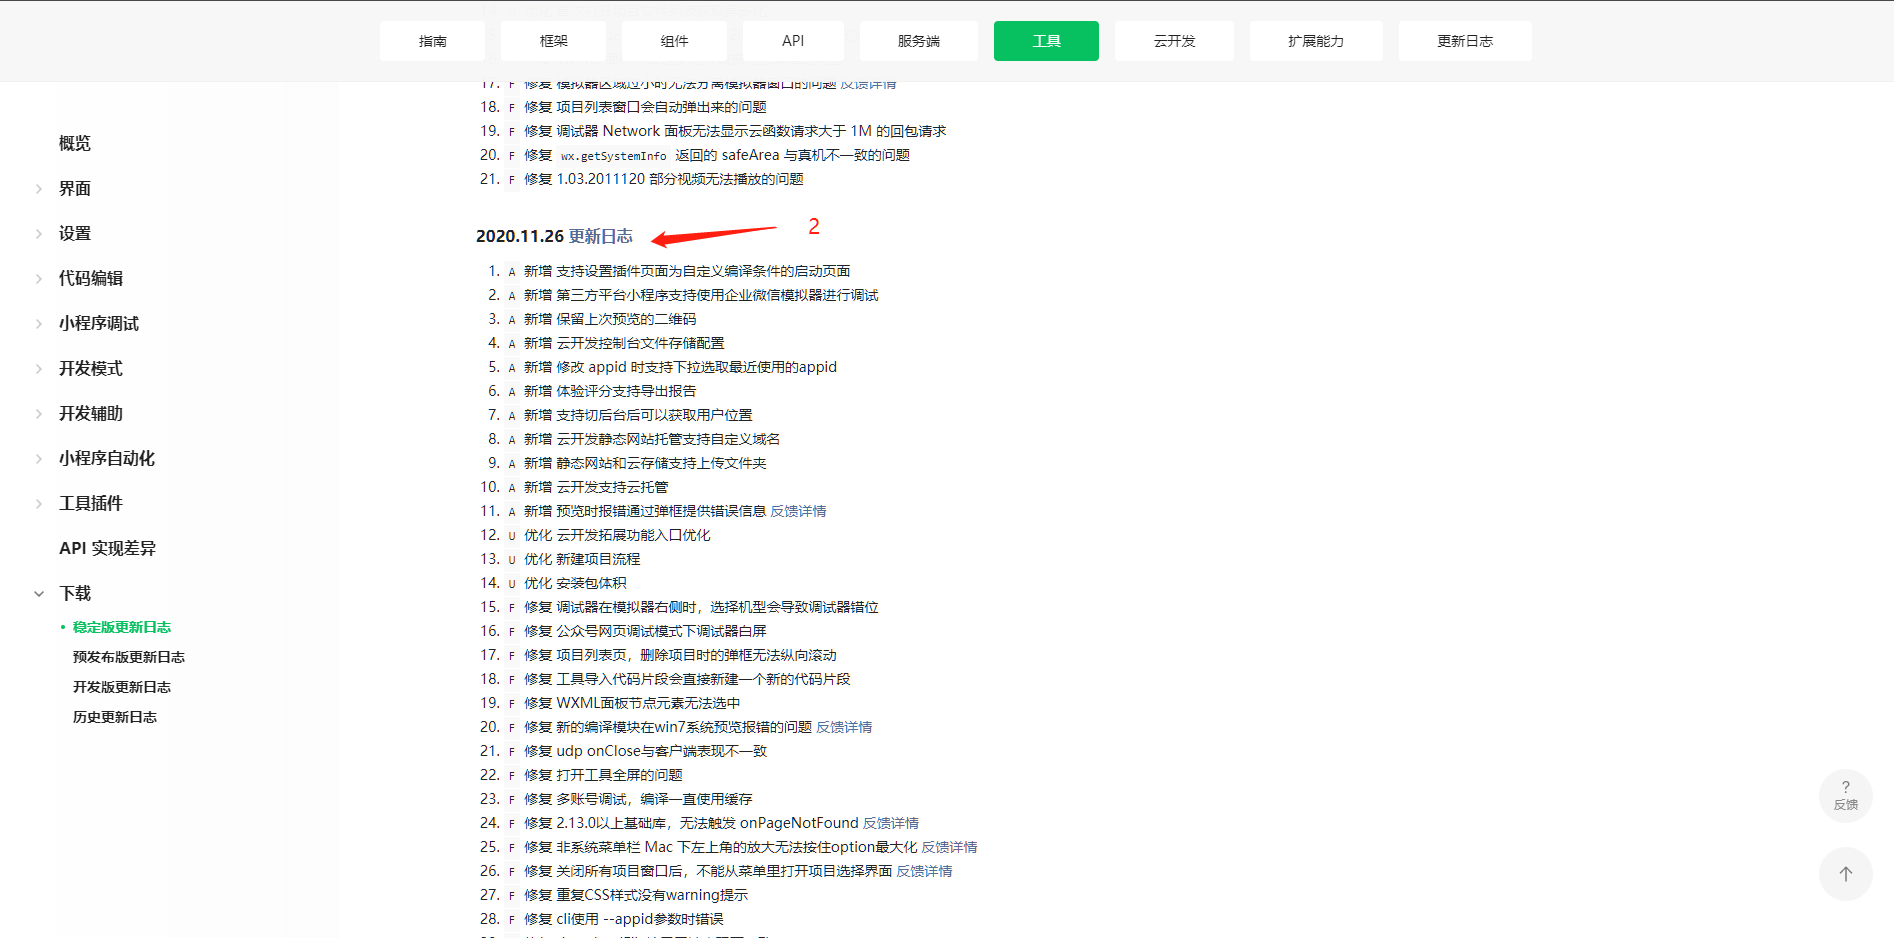Expand the 小程序调试 section chevron
1894x938 pixels.
click(39, 324)
